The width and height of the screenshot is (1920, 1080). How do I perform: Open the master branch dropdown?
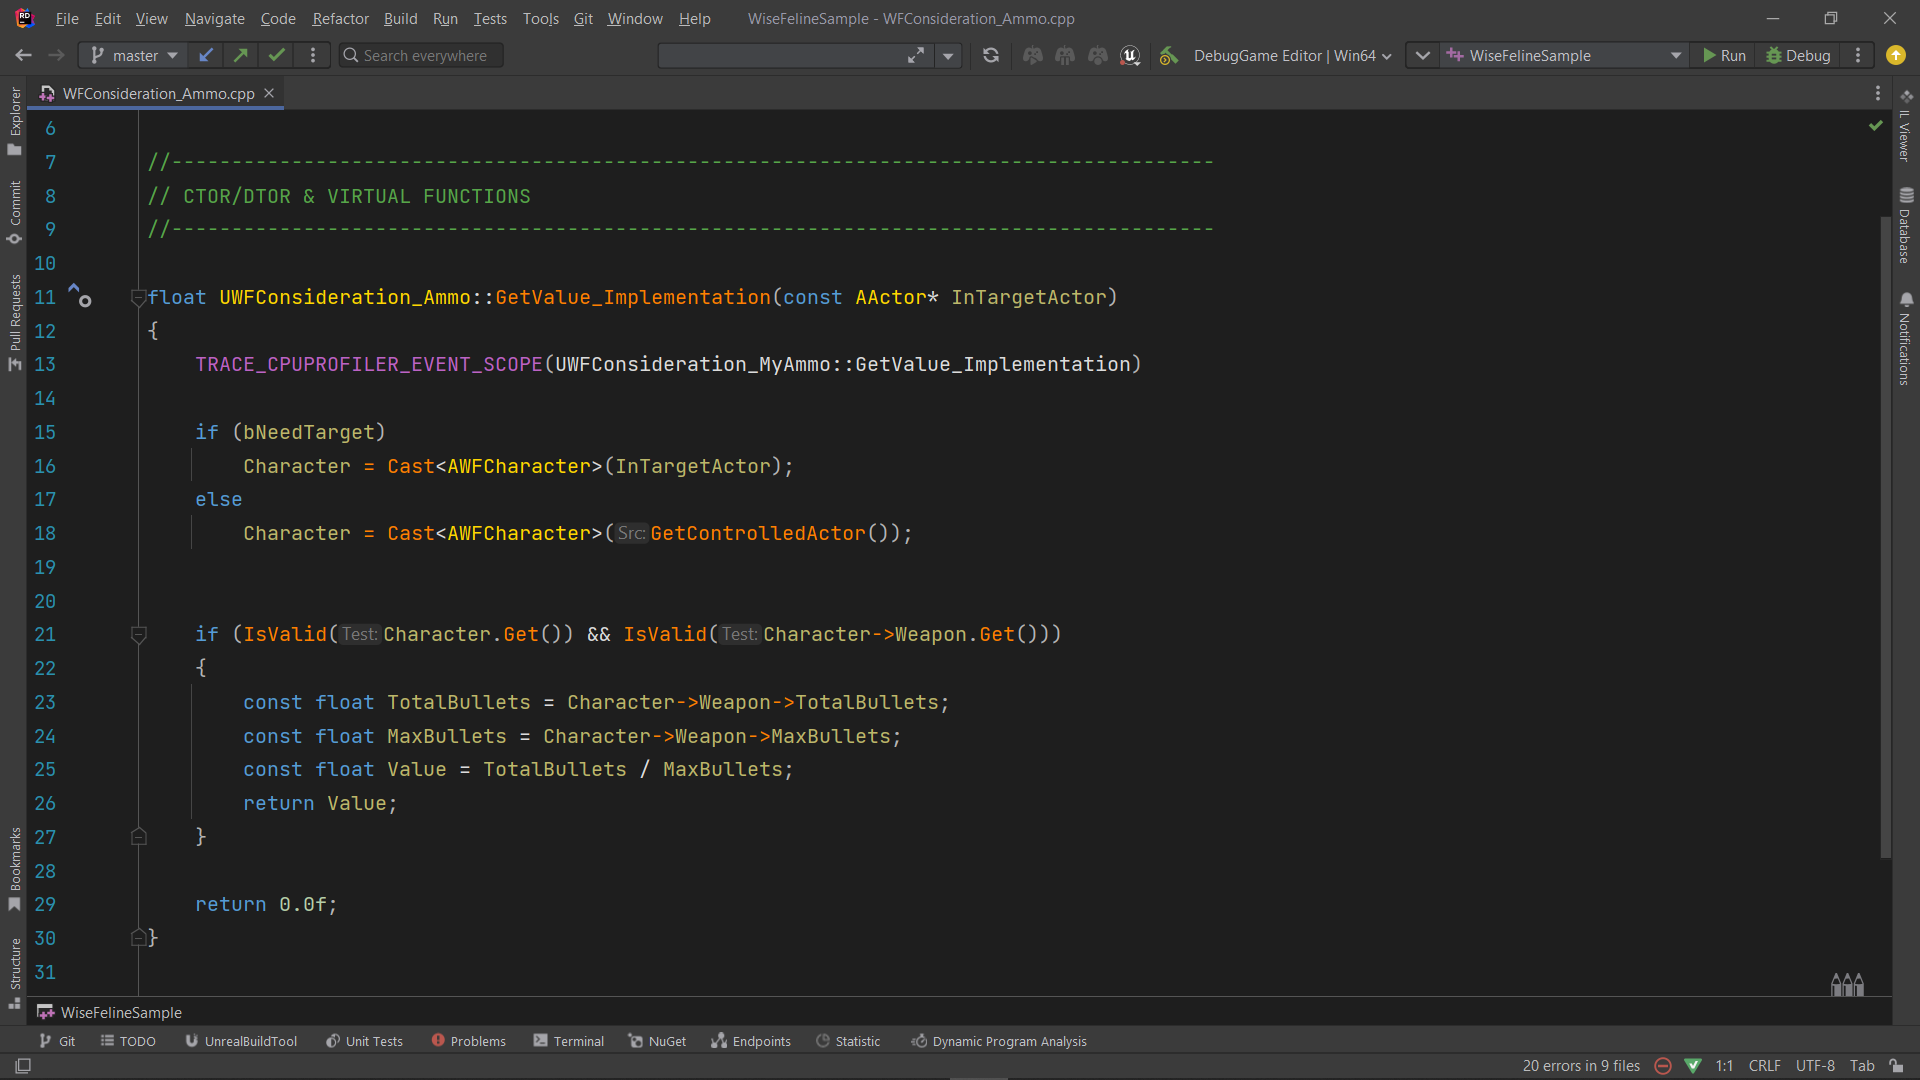coord(134,56)
